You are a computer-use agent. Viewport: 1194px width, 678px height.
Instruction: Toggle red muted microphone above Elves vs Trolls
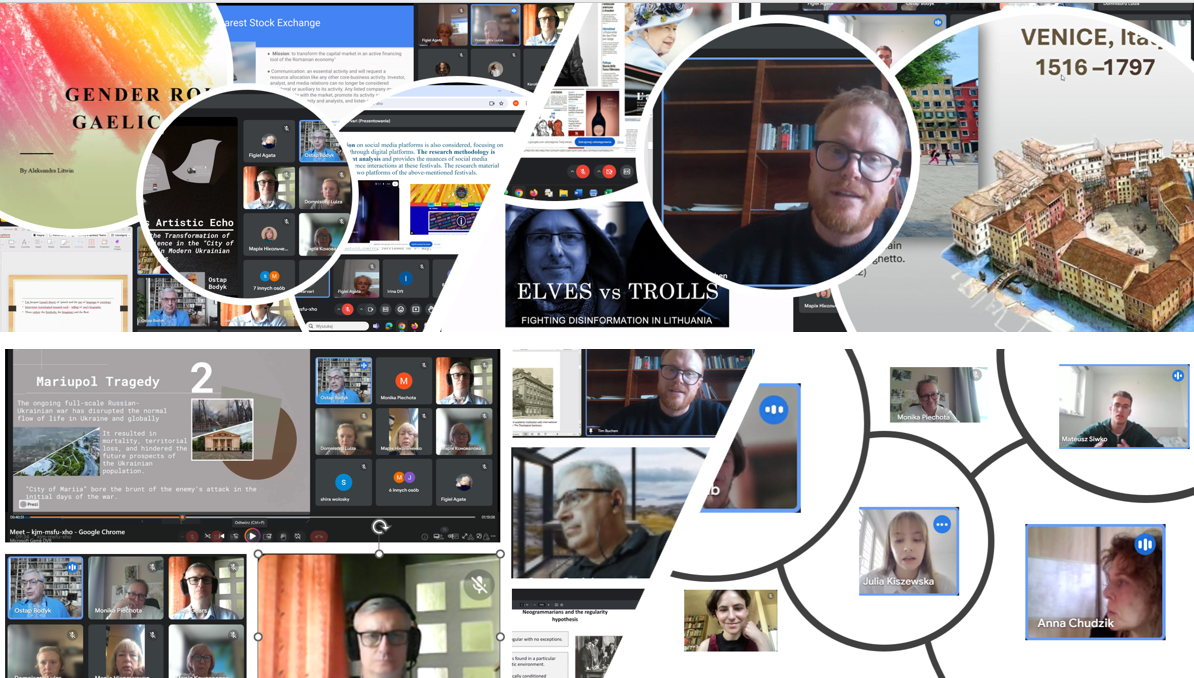point(583,171)
